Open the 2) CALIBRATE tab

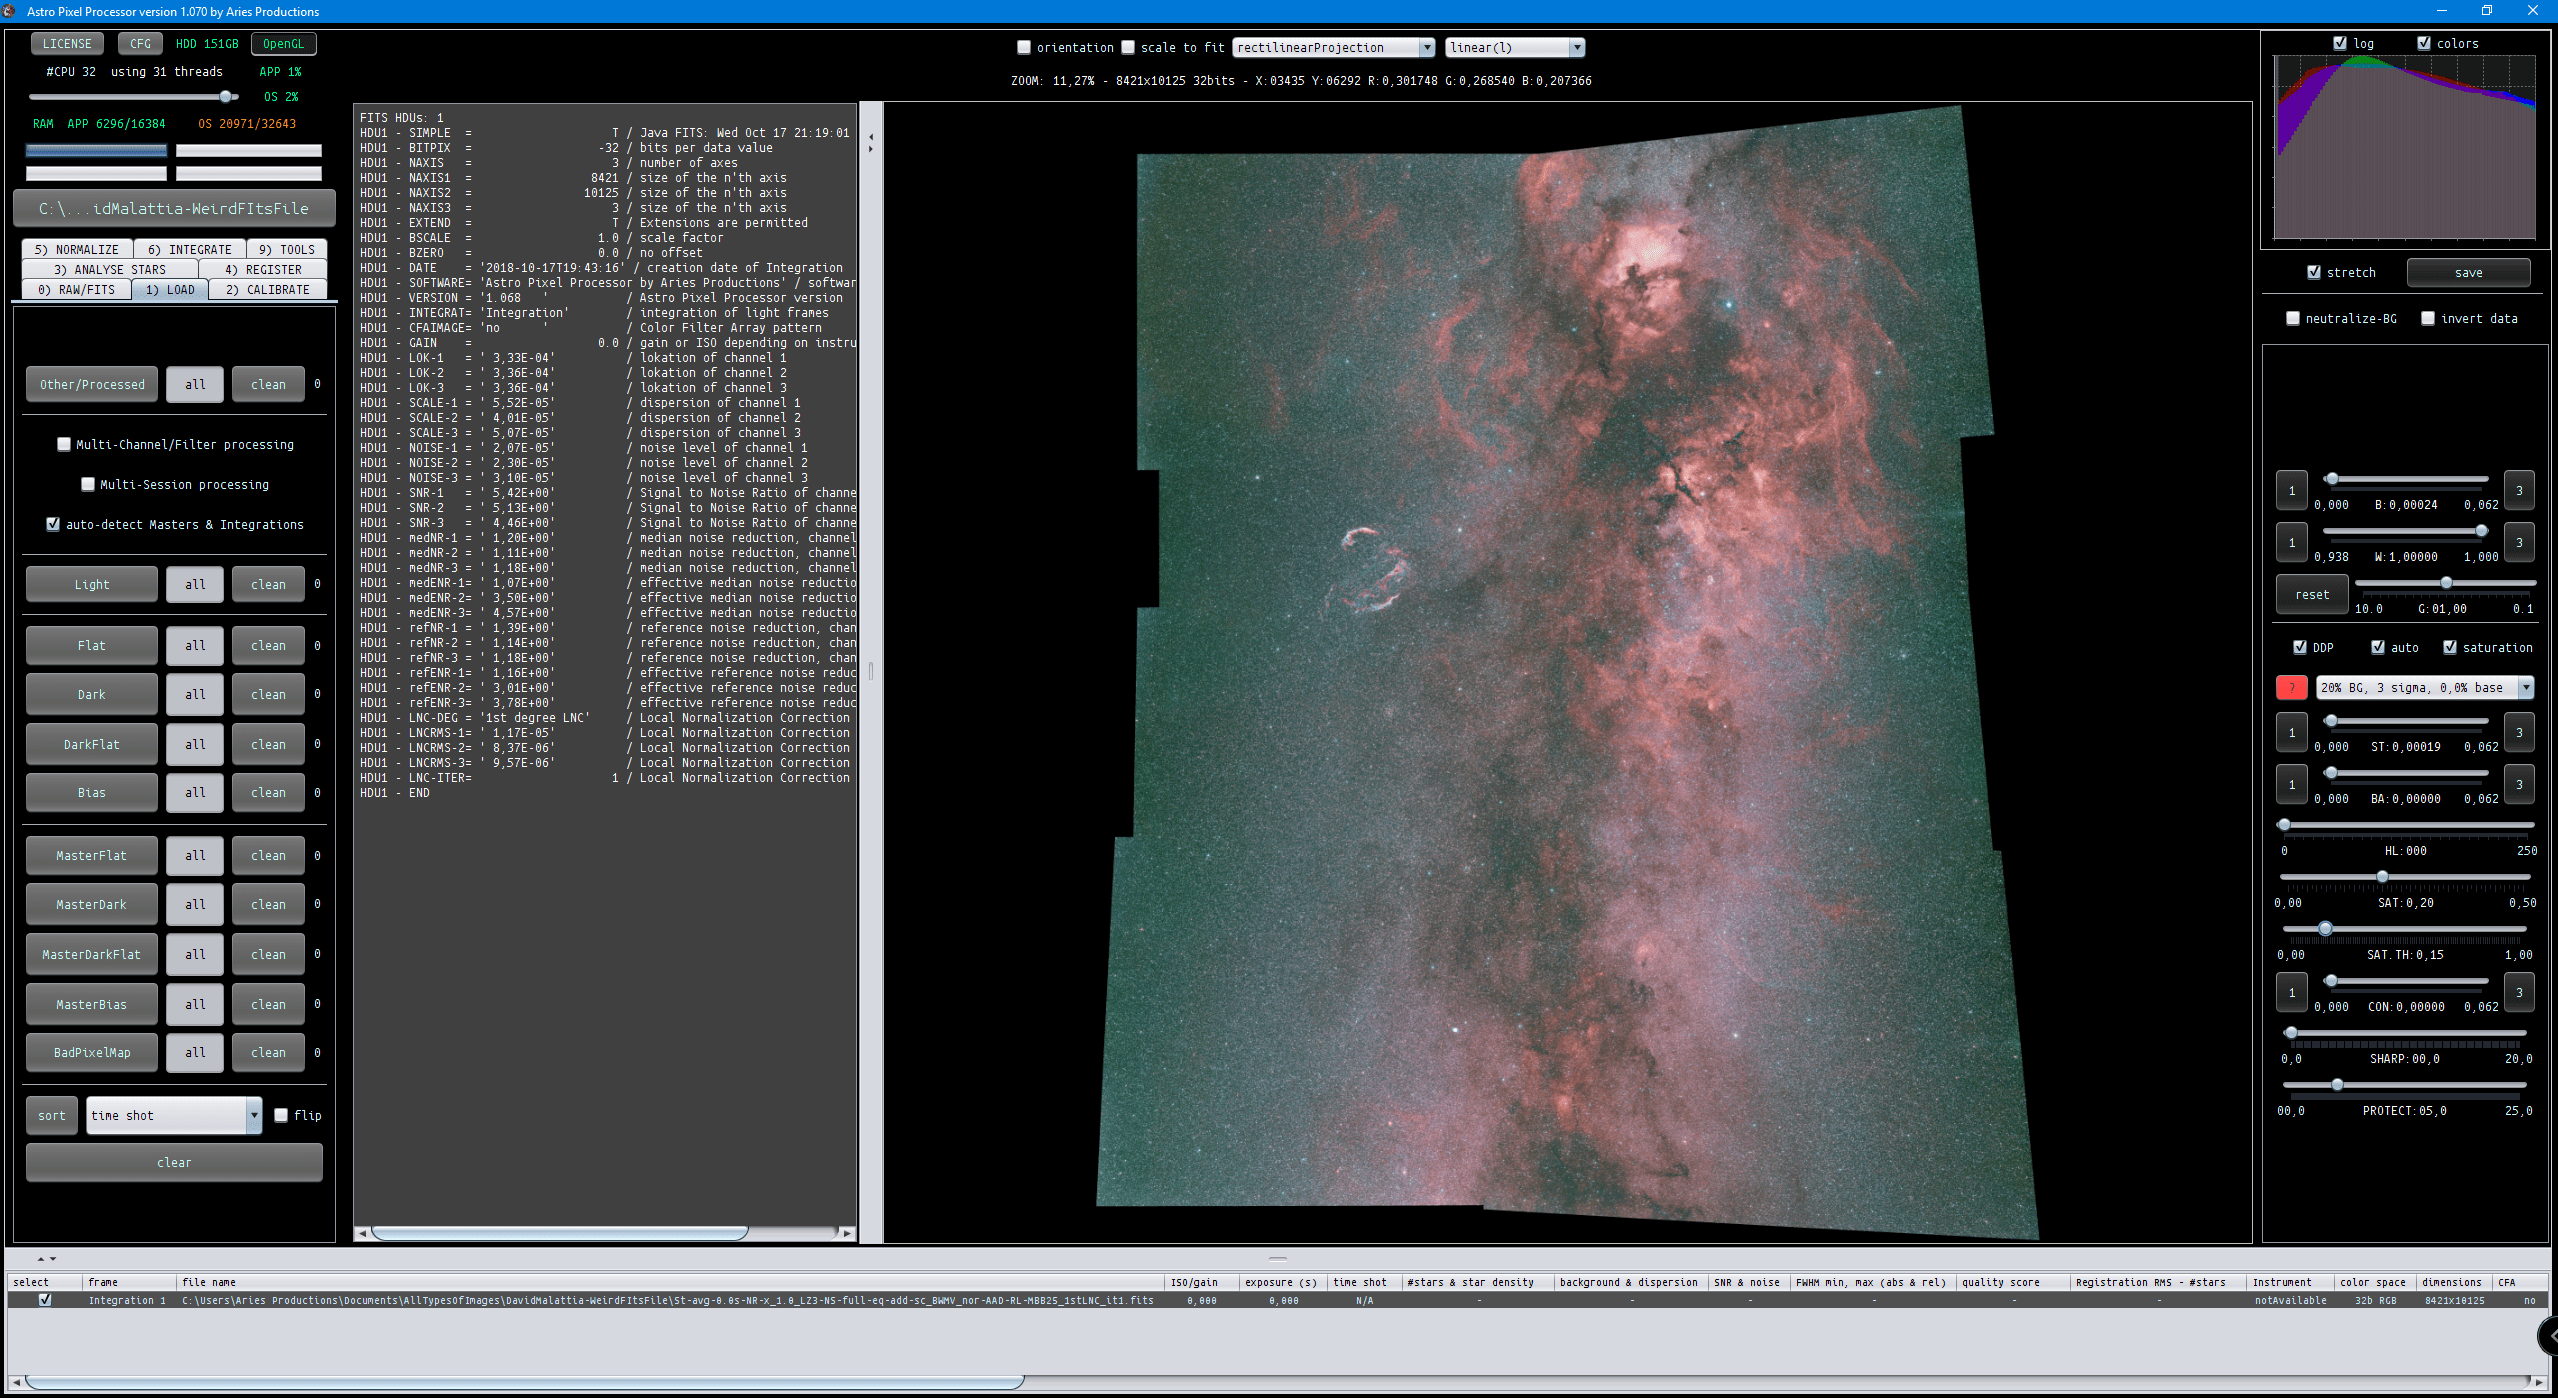[x=267, y=290]
